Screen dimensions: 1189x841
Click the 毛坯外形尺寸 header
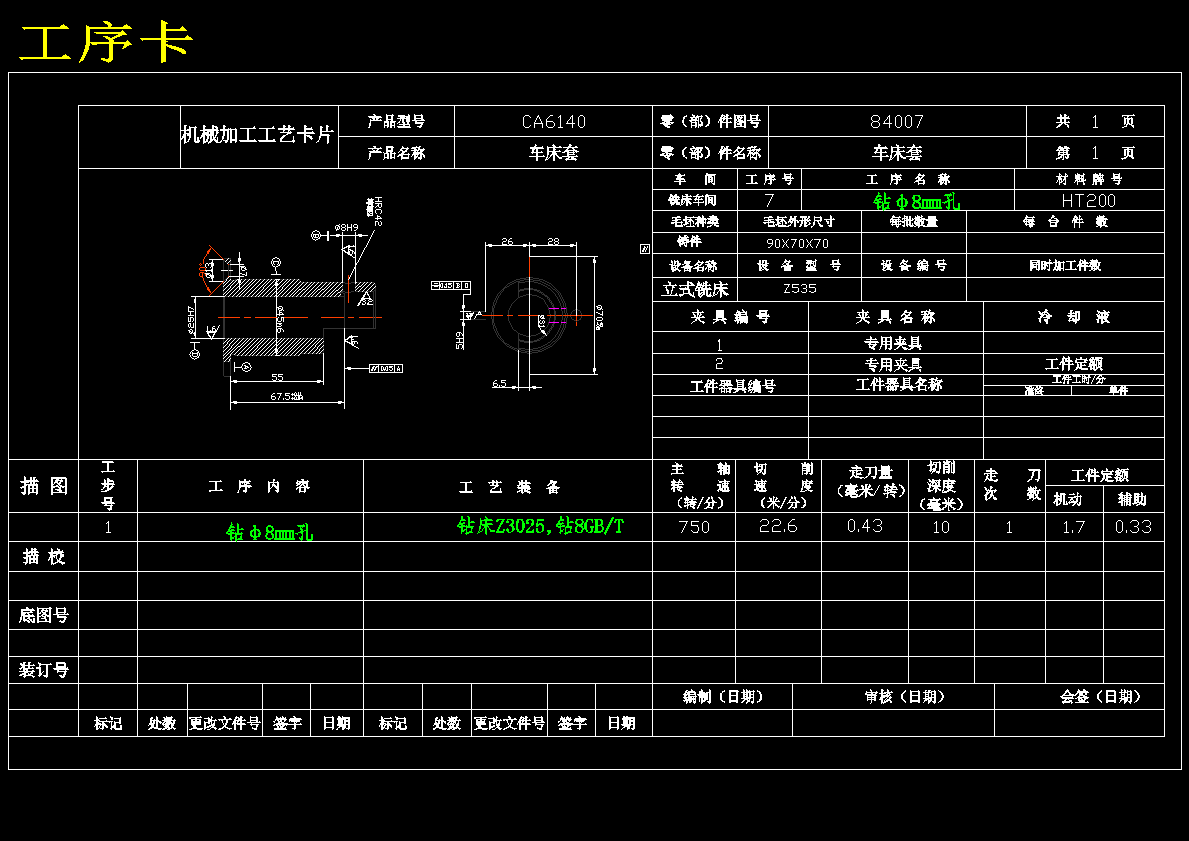click(x=798, y=221)
